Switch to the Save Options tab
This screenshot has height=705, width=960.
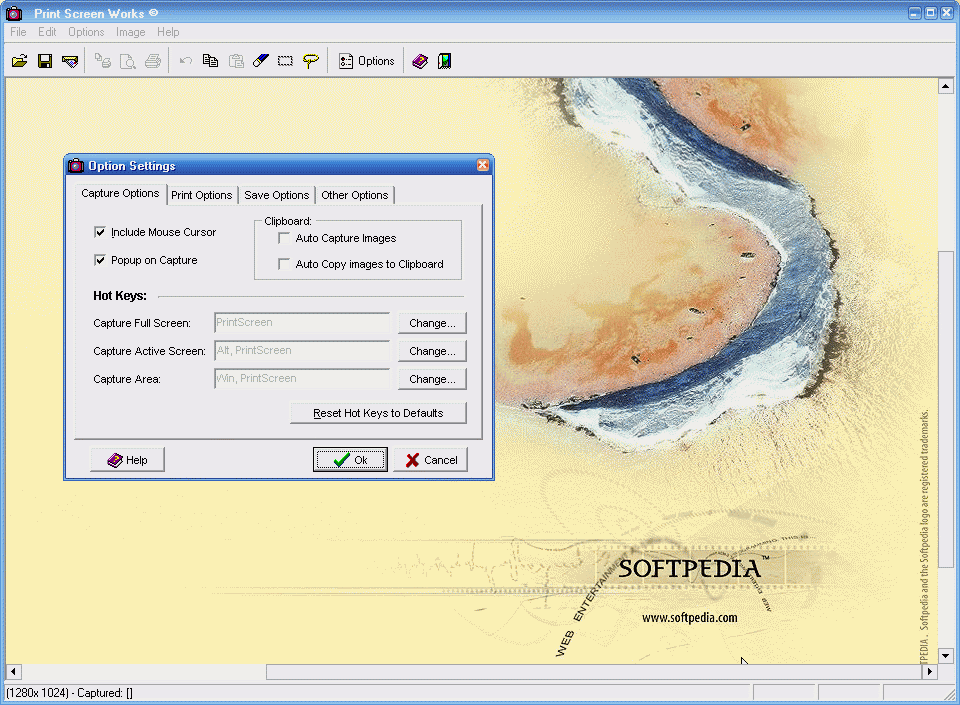tap(277, 195)
